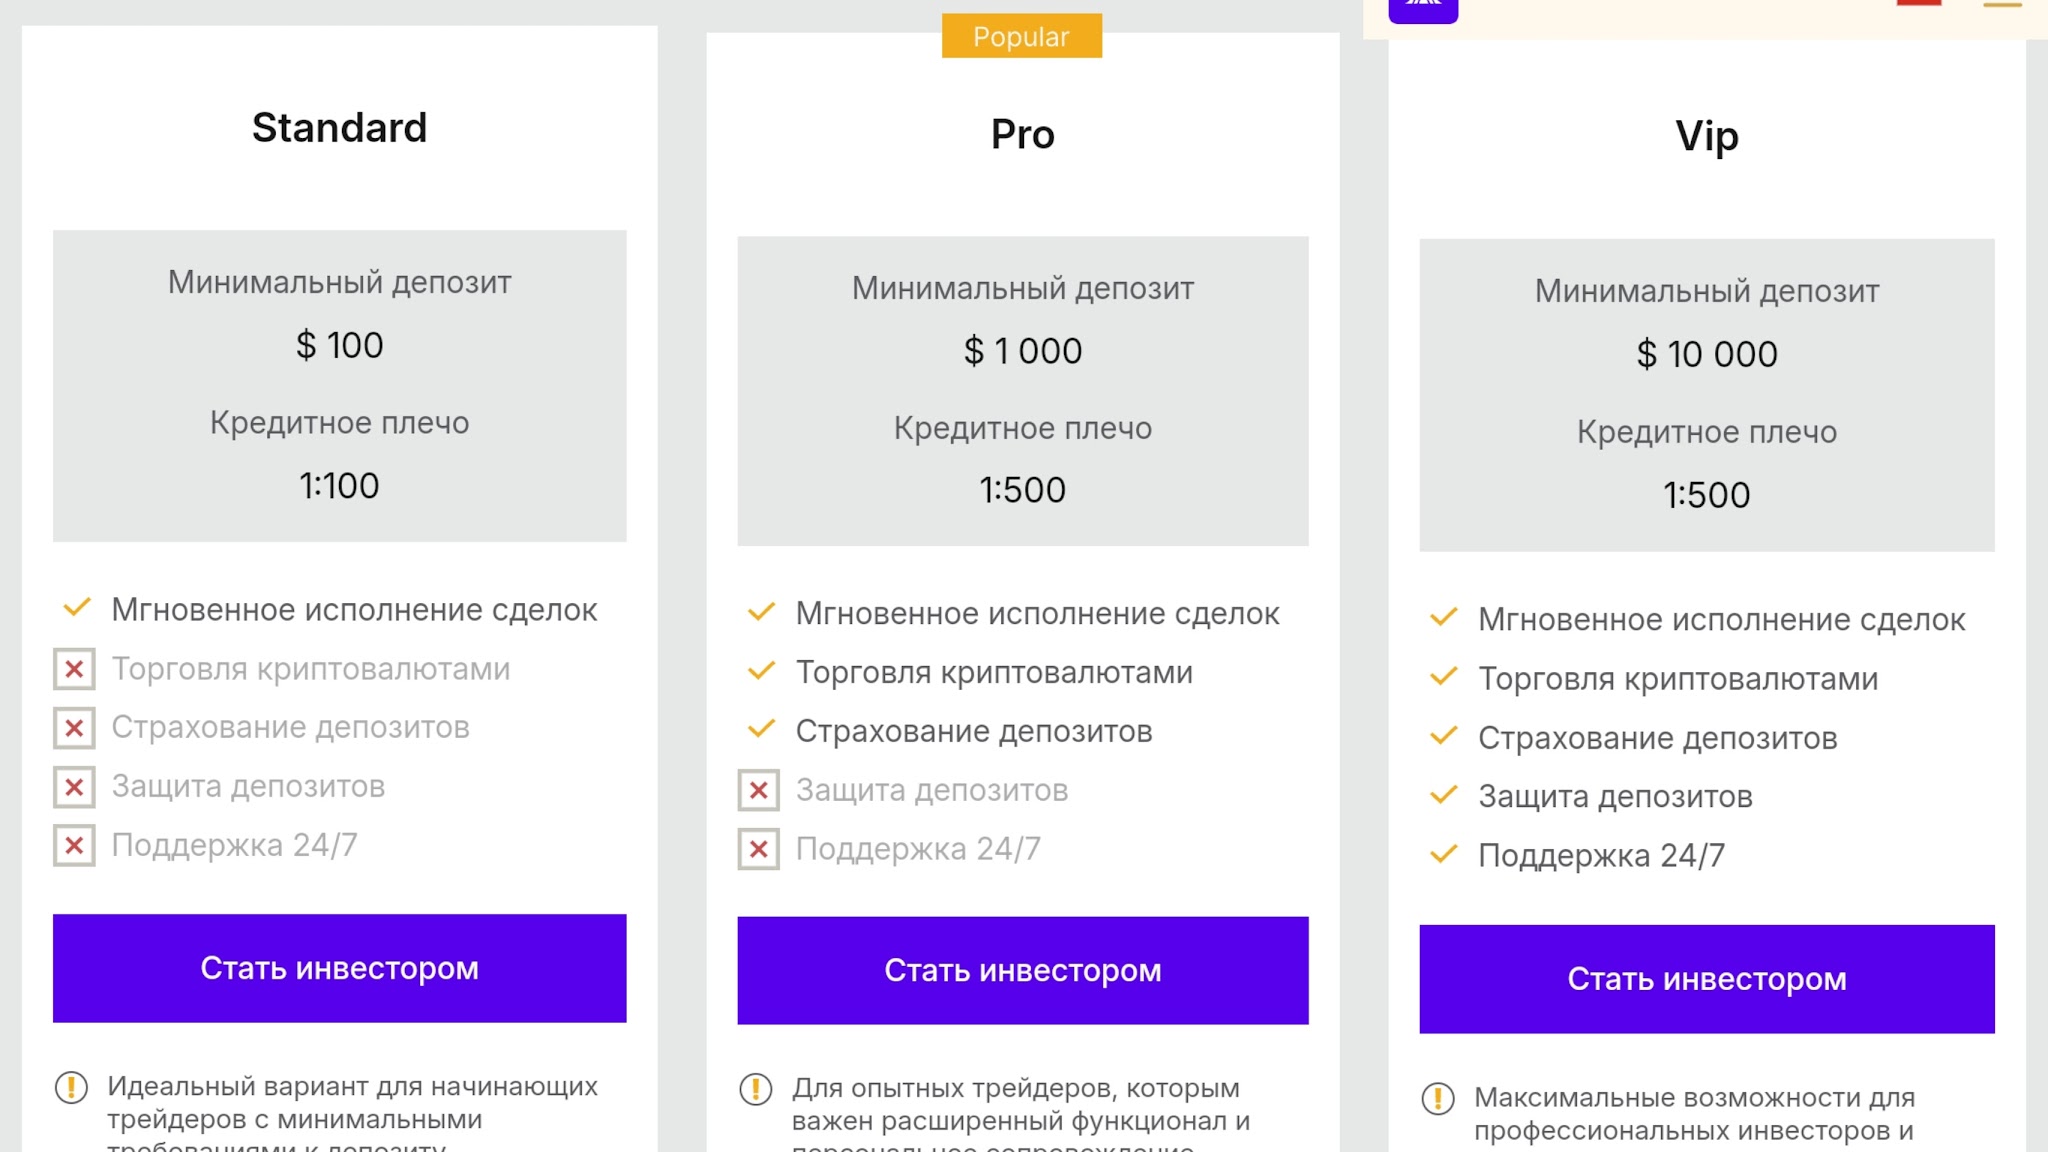Viewport: 2048px width, 1152px height.
Task: Click Pro's X box for Поддержка 24/7
Action: pyautogui.click(x=759, y=849)
